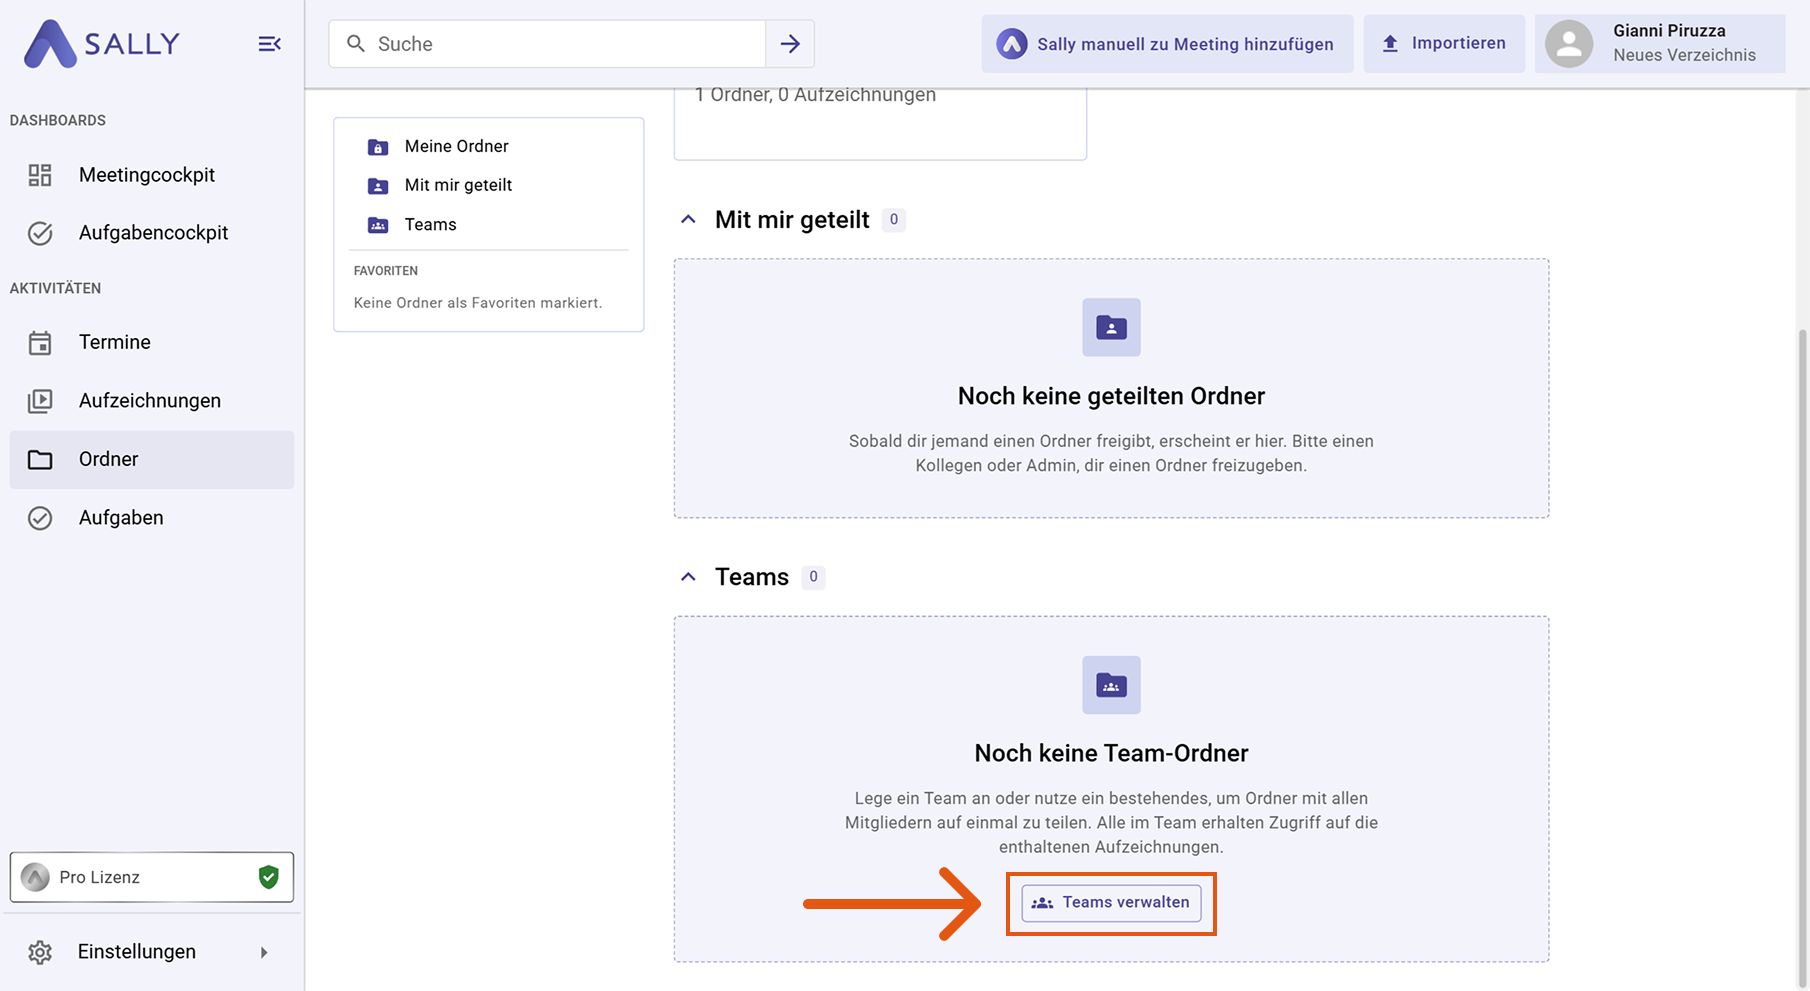Select Meine Ordner in the folder tree
Screen dimensions: 1810x991
pyautogui.click(x=456, y=146)
